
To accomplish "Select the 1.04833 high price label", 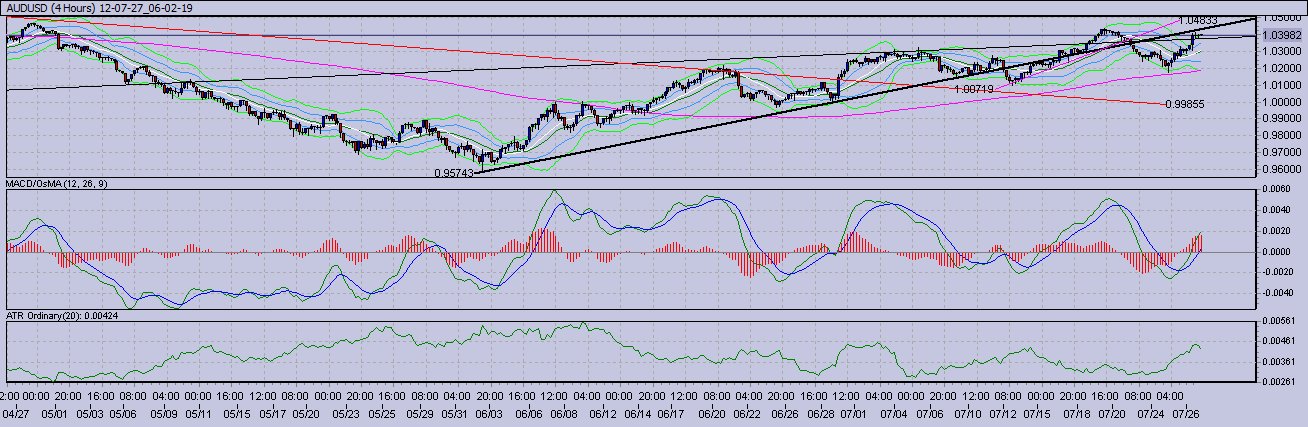I will tap(1197, 20).
